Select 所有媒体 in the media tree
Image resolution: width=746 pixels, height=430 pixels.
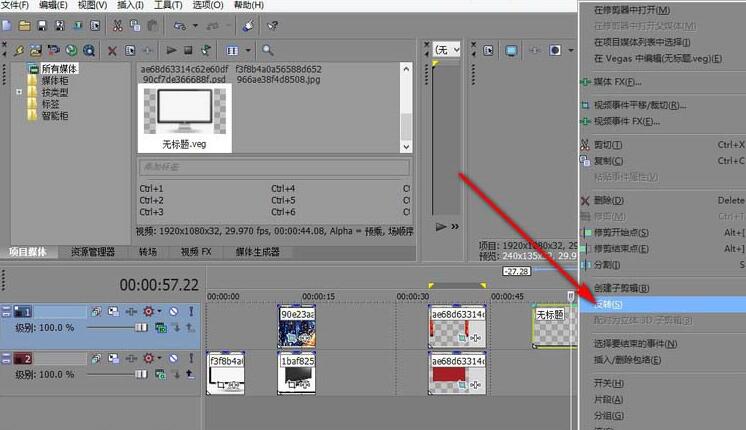point(59,68)
